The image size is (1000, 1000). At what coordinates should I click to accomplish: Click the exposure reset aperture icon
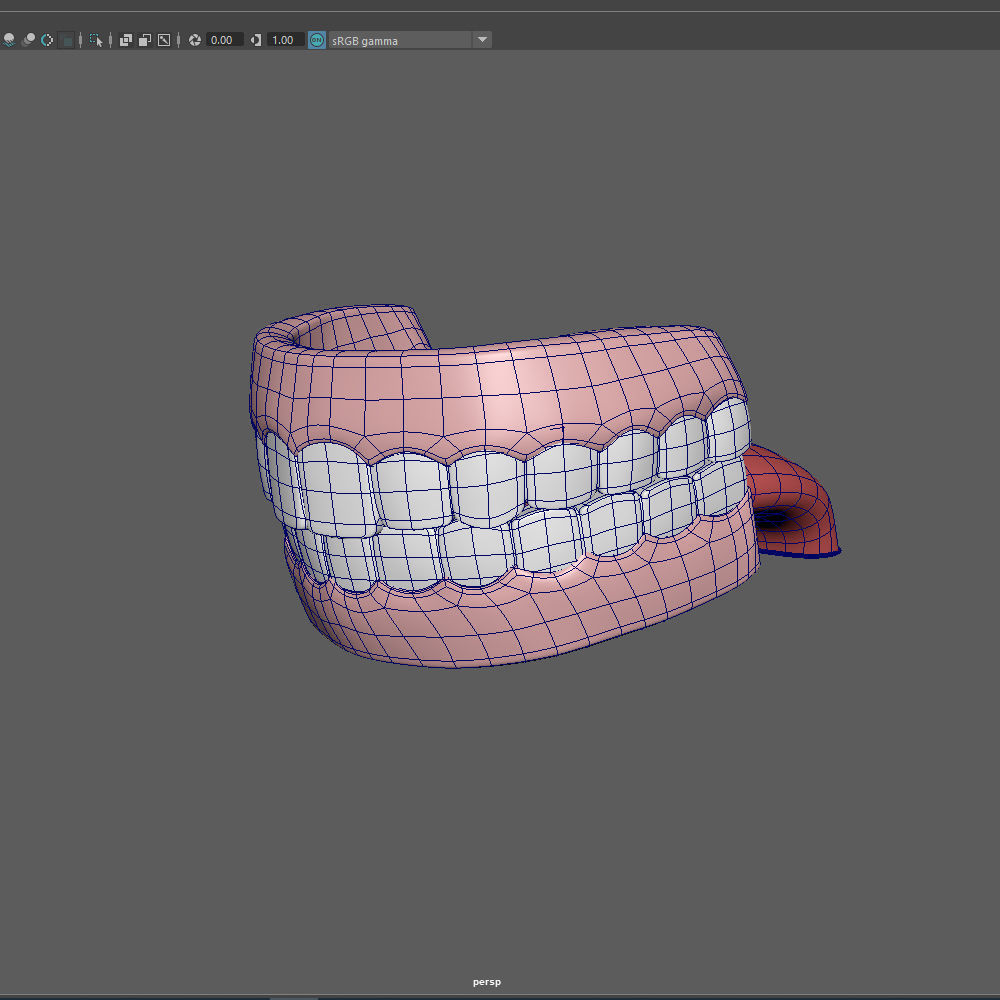[x=195, y=40]
